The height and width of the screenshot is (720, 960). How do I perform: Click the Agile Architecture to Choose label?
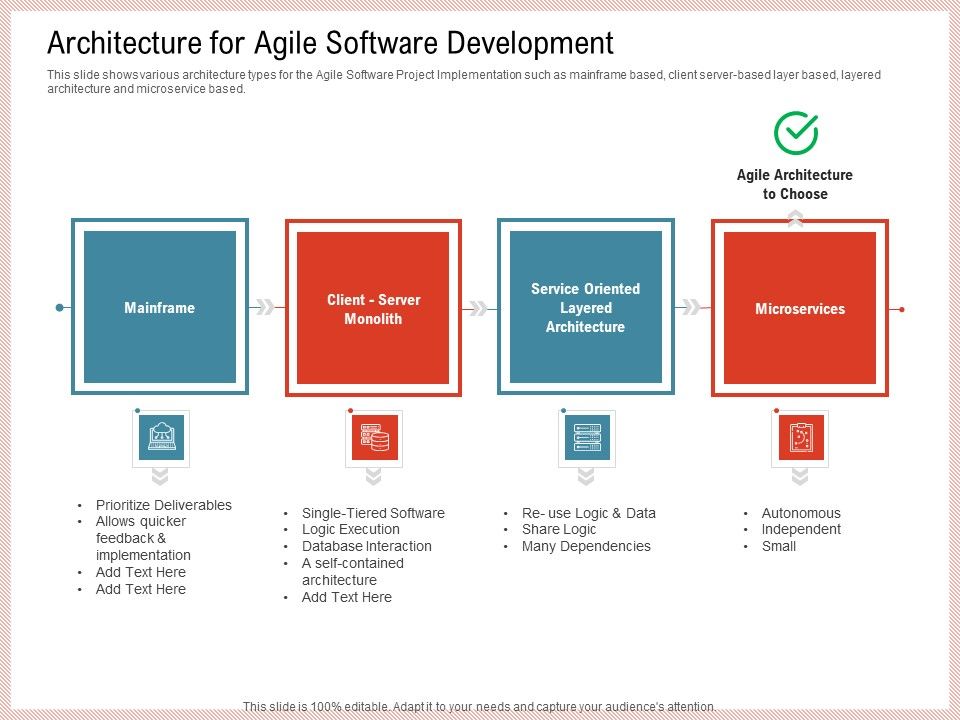[795, 184]
